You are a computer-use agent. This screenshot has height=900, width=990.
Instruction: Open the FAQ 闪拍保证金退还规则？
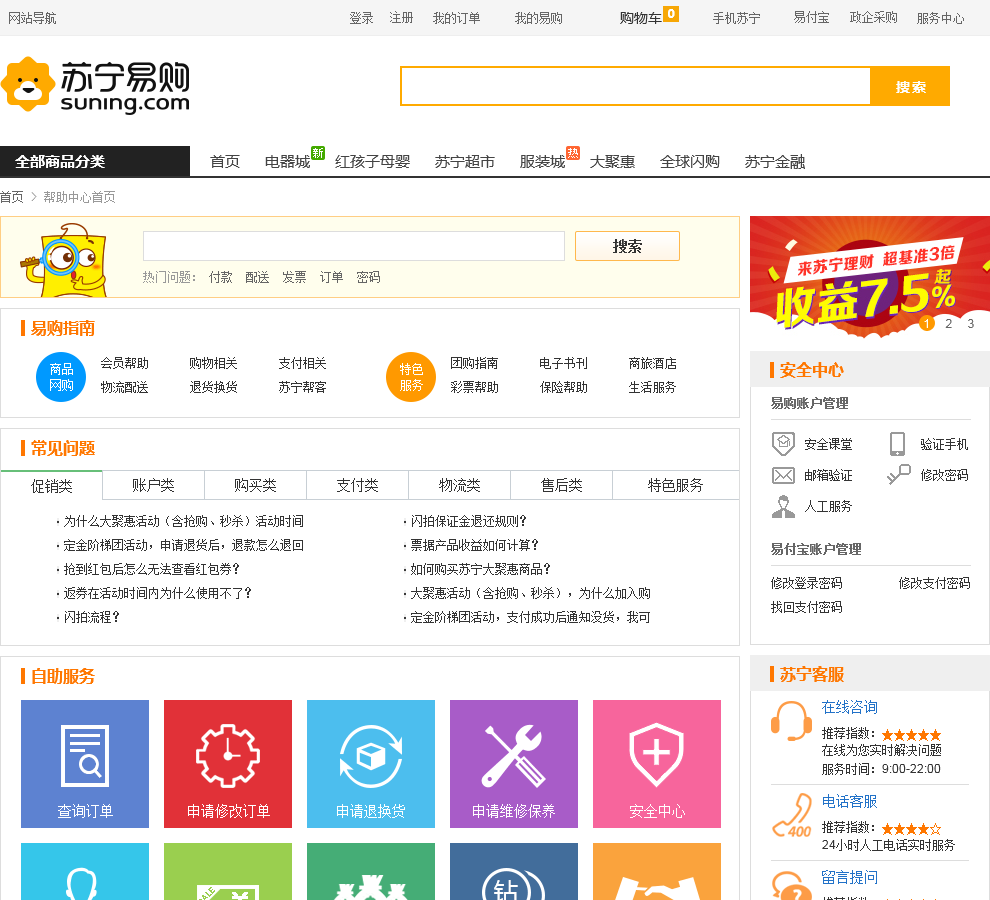(468, 521)
